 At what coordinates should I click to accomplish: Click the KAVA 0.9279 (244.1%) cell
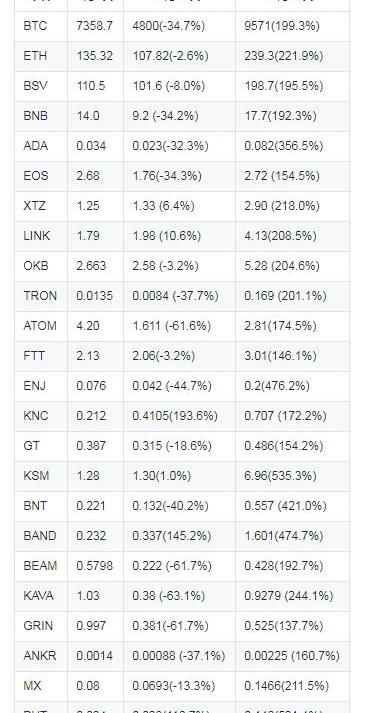point(289,596)
